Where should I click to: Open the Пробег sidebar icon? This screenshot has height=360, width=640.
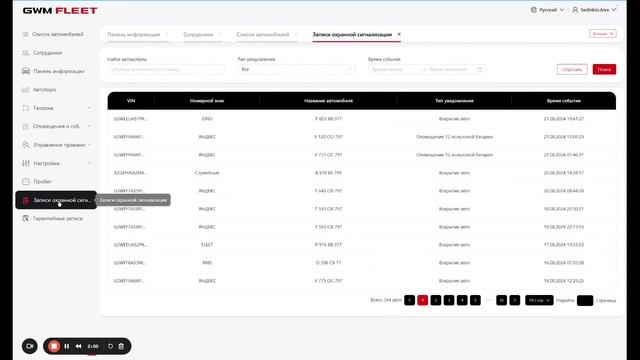[26, 181]
